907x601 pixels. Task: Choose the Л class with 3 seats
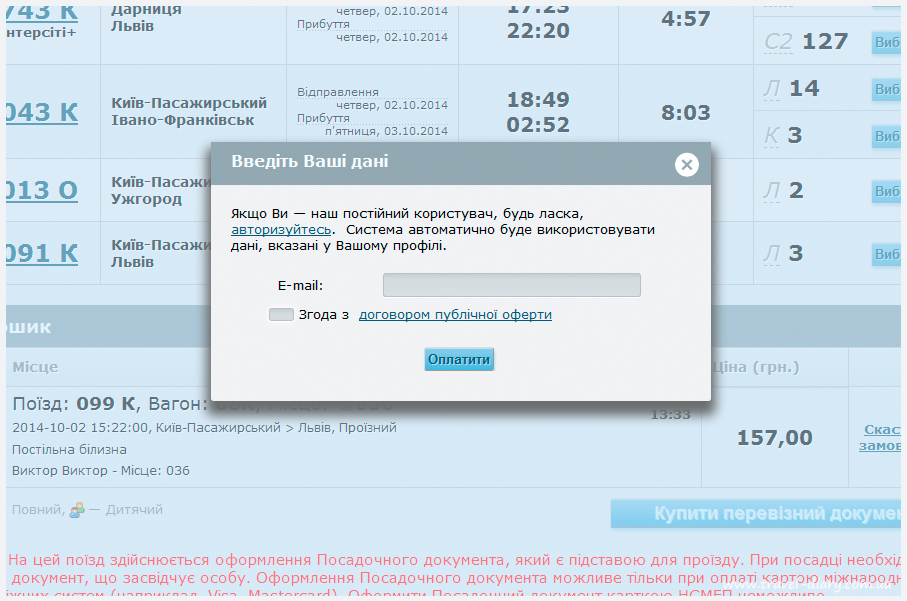tap(888, 254)
